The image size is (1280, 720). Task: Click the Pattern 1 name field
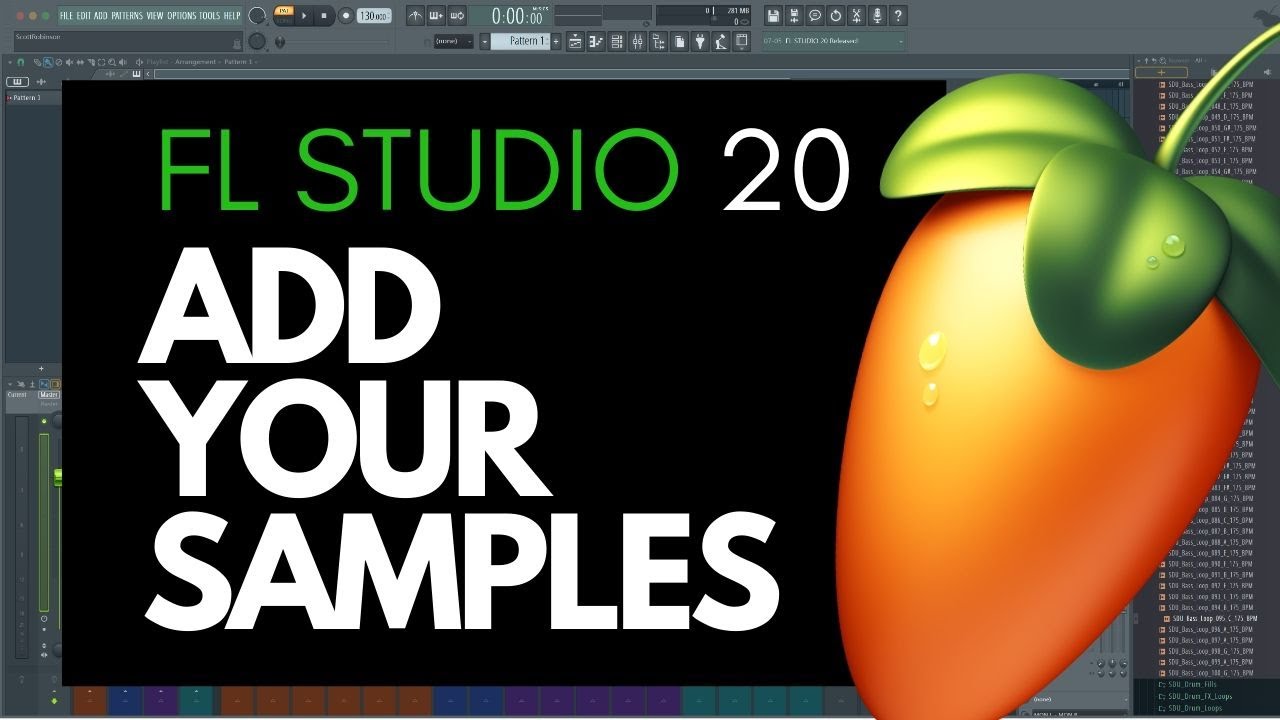pyautogui.click(x=520, y=41)
